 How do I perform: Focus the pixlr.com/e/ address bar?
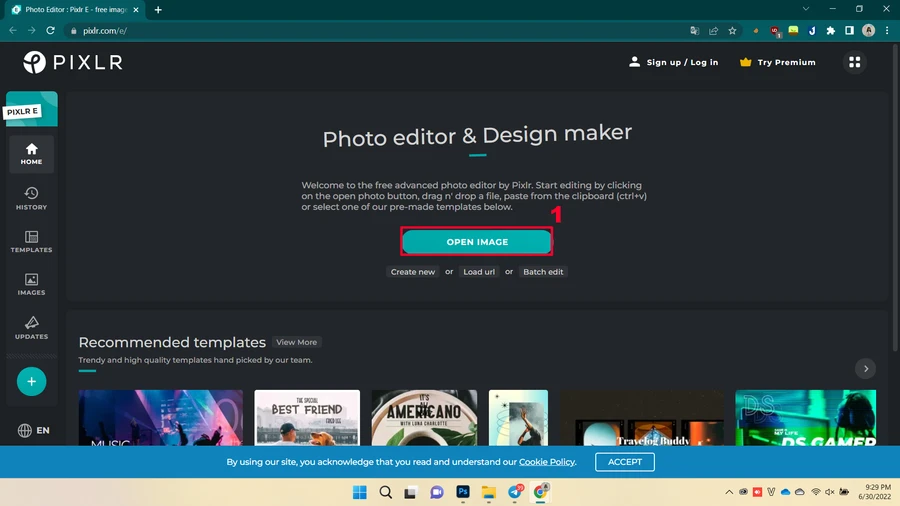tap(373, 30)
